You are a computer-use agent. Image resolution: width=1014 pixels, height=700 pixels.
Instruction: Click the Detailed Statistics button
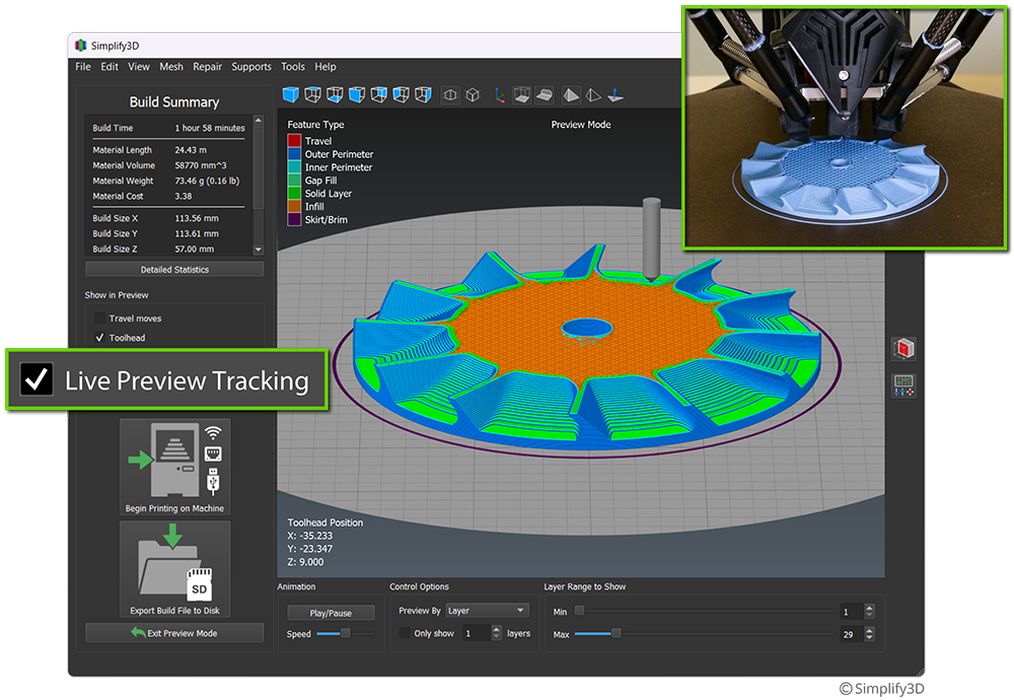(175, 270)
